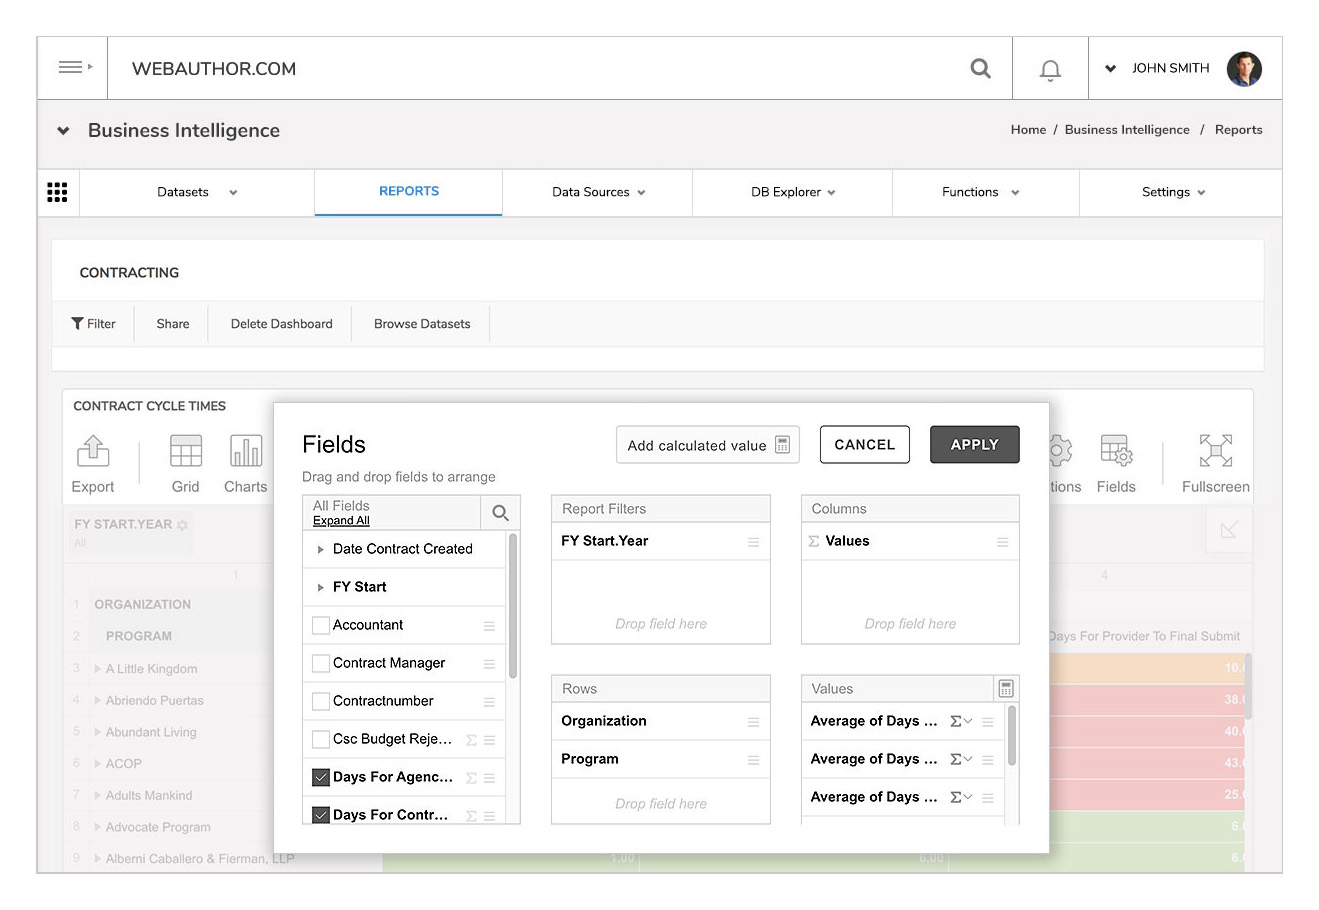This screenshot has height=910, width=1319.
Task: Open the Data Sources menu
Action: 598,192
